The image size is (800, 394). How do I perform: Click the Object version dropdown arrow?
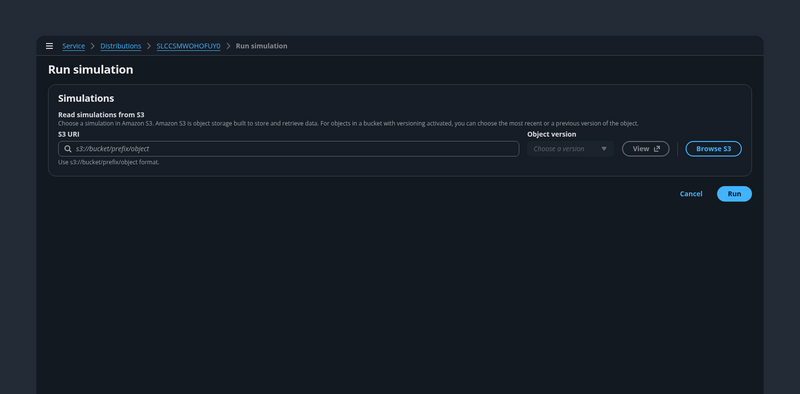coord(604,149)
